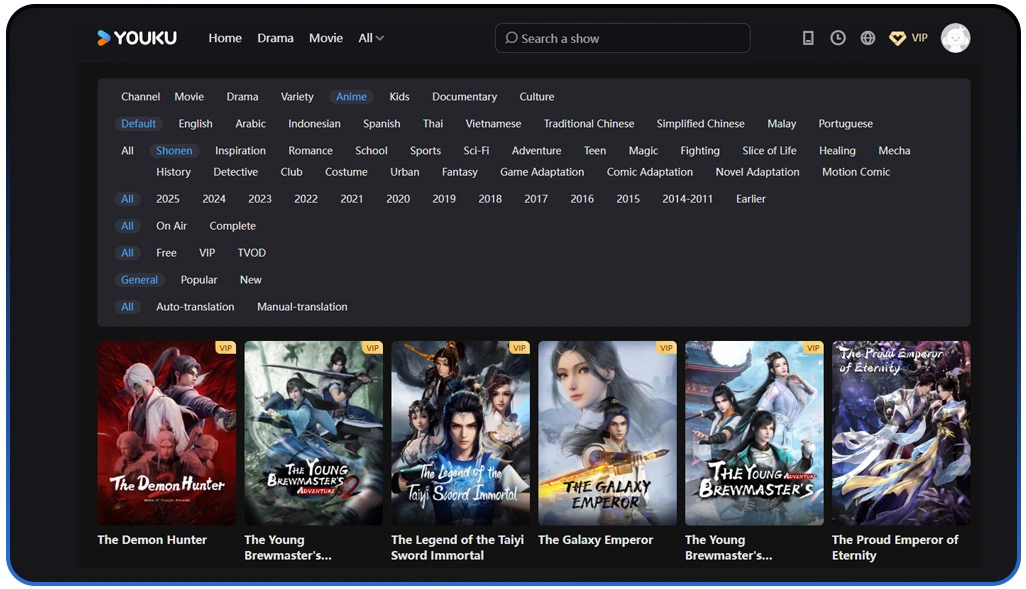
Task: Open The Proud Emperor of Eternity title
Action: click(x=895, y=547)
